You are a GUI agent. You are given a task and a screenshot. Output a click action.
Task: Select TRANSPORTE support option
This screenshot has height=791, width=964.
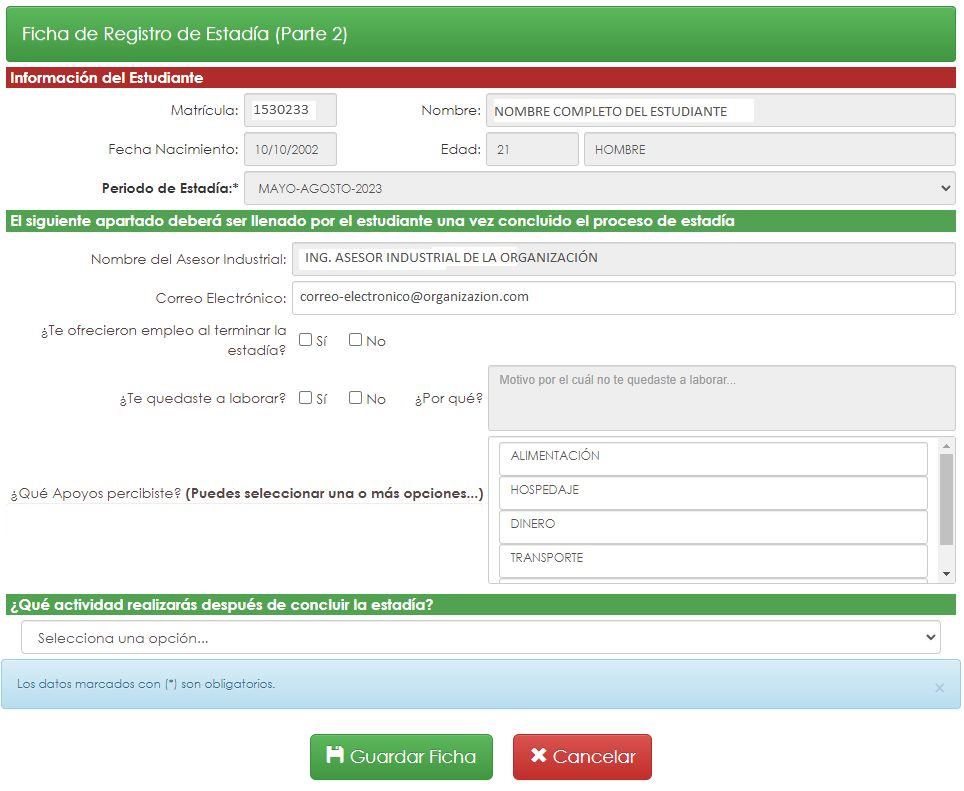(x=712, y=558)
